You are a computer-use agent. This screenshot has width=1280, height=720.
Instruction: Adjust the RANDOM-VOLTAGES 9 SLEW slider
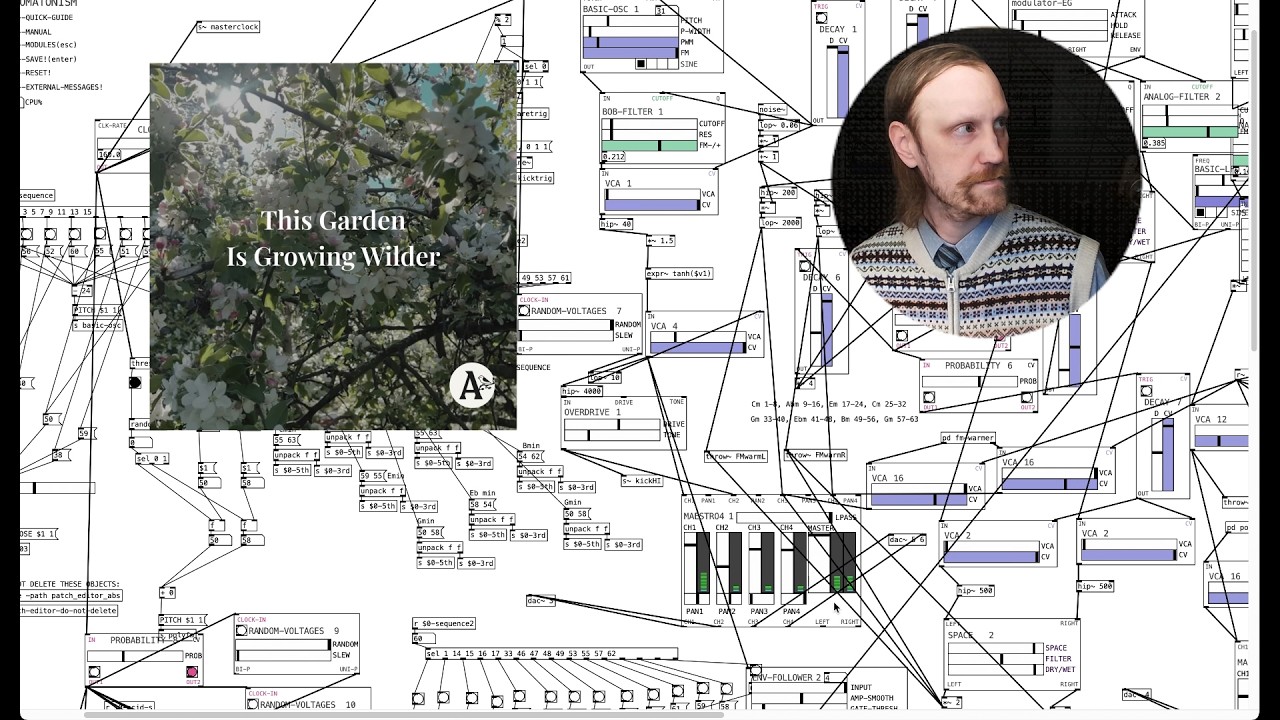pos(283,655)
